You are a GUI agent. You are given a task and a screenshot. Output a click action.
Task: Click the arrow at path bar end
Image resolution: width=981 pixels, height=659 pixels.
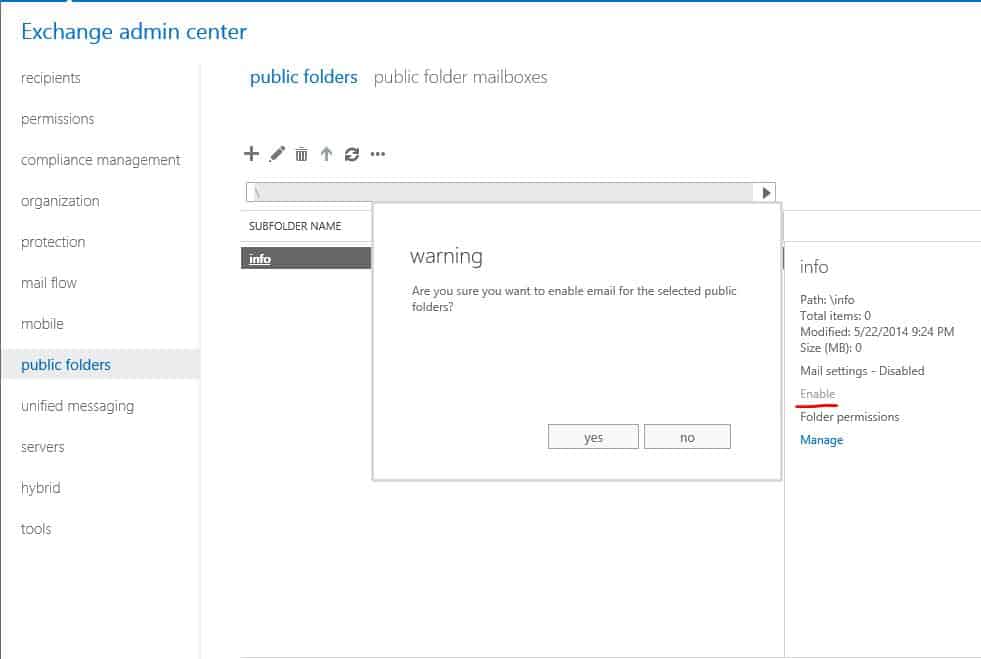tap(766, 193)
